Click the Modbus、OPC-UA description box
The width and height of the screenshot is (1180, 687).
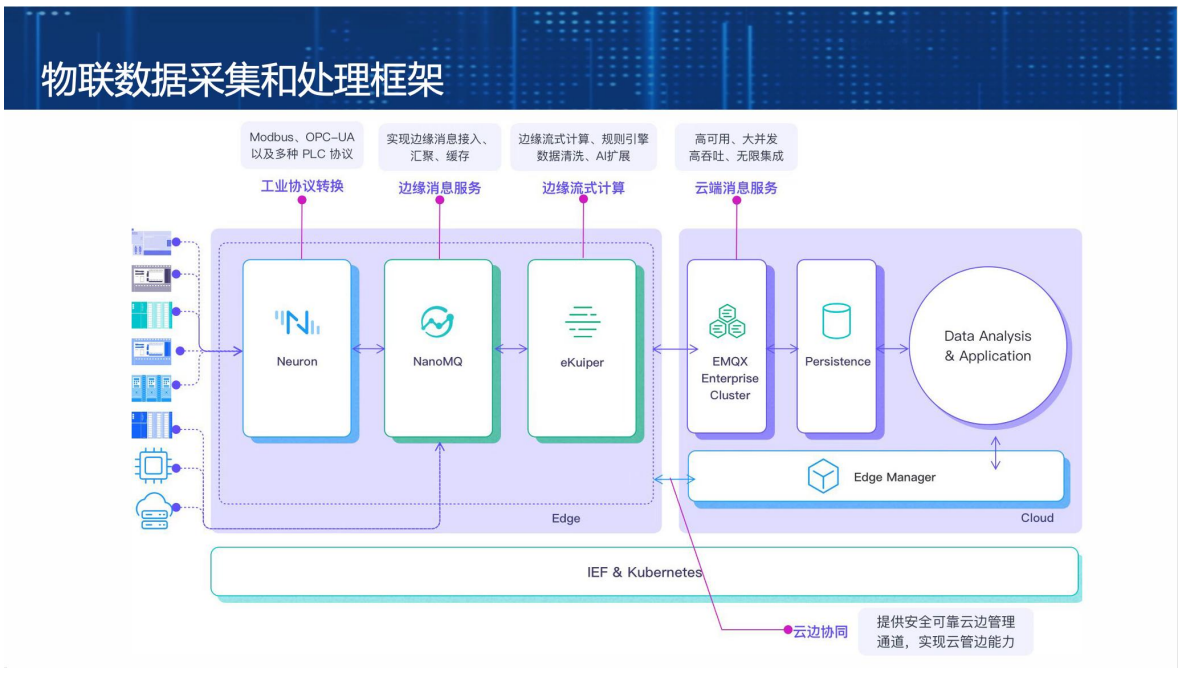pyautogui.click(x=302, y=145)
